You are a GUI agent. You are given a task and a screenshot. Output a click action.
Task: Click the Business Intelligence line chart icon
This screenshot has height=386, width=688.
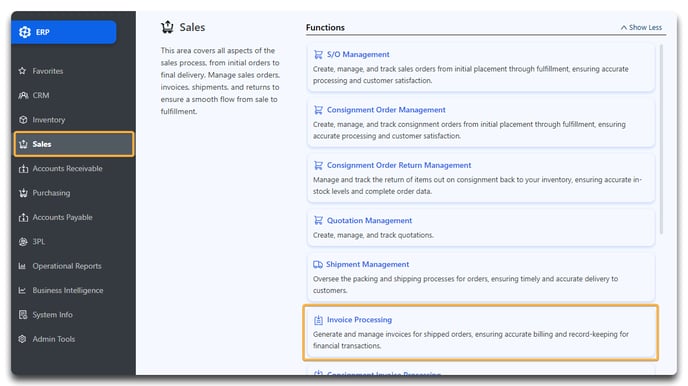[22, 290]
